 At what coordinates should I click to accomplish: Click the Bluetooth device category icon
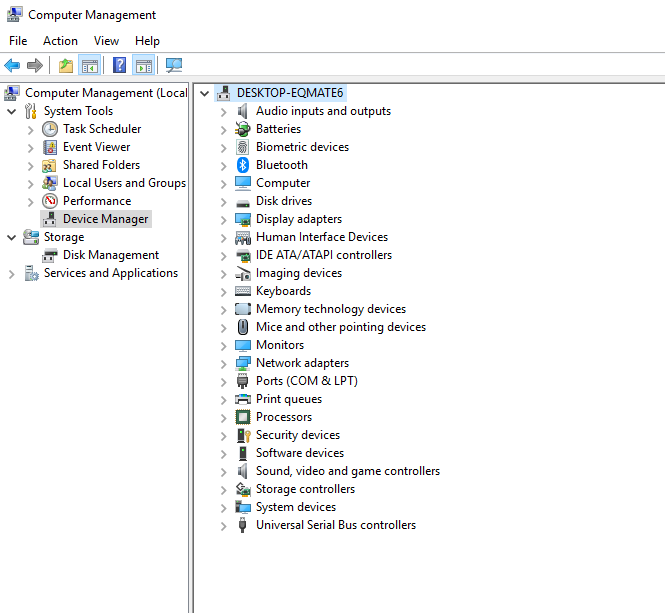[x=243, y=165]
